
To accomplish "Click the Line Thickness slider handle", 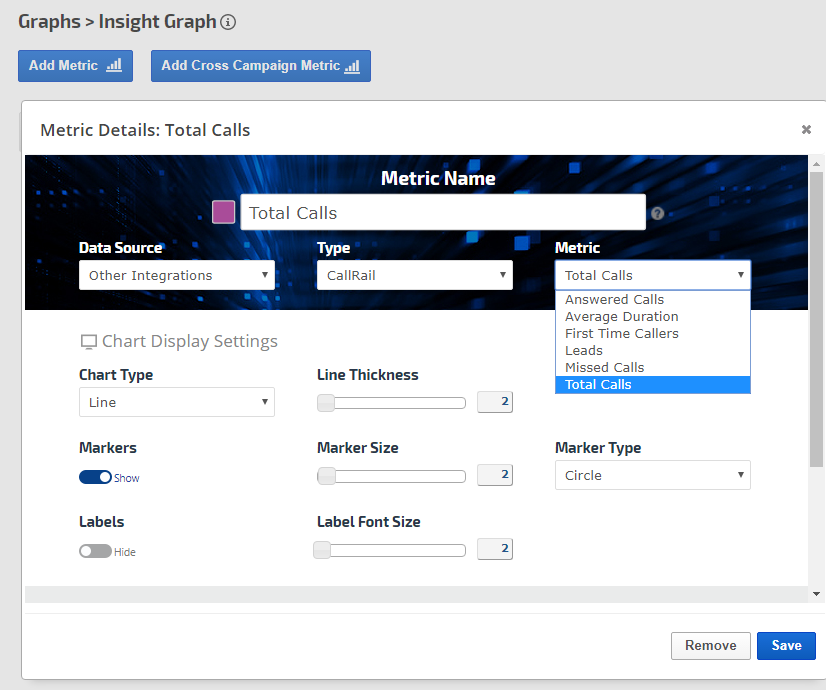I will point(326,403).
